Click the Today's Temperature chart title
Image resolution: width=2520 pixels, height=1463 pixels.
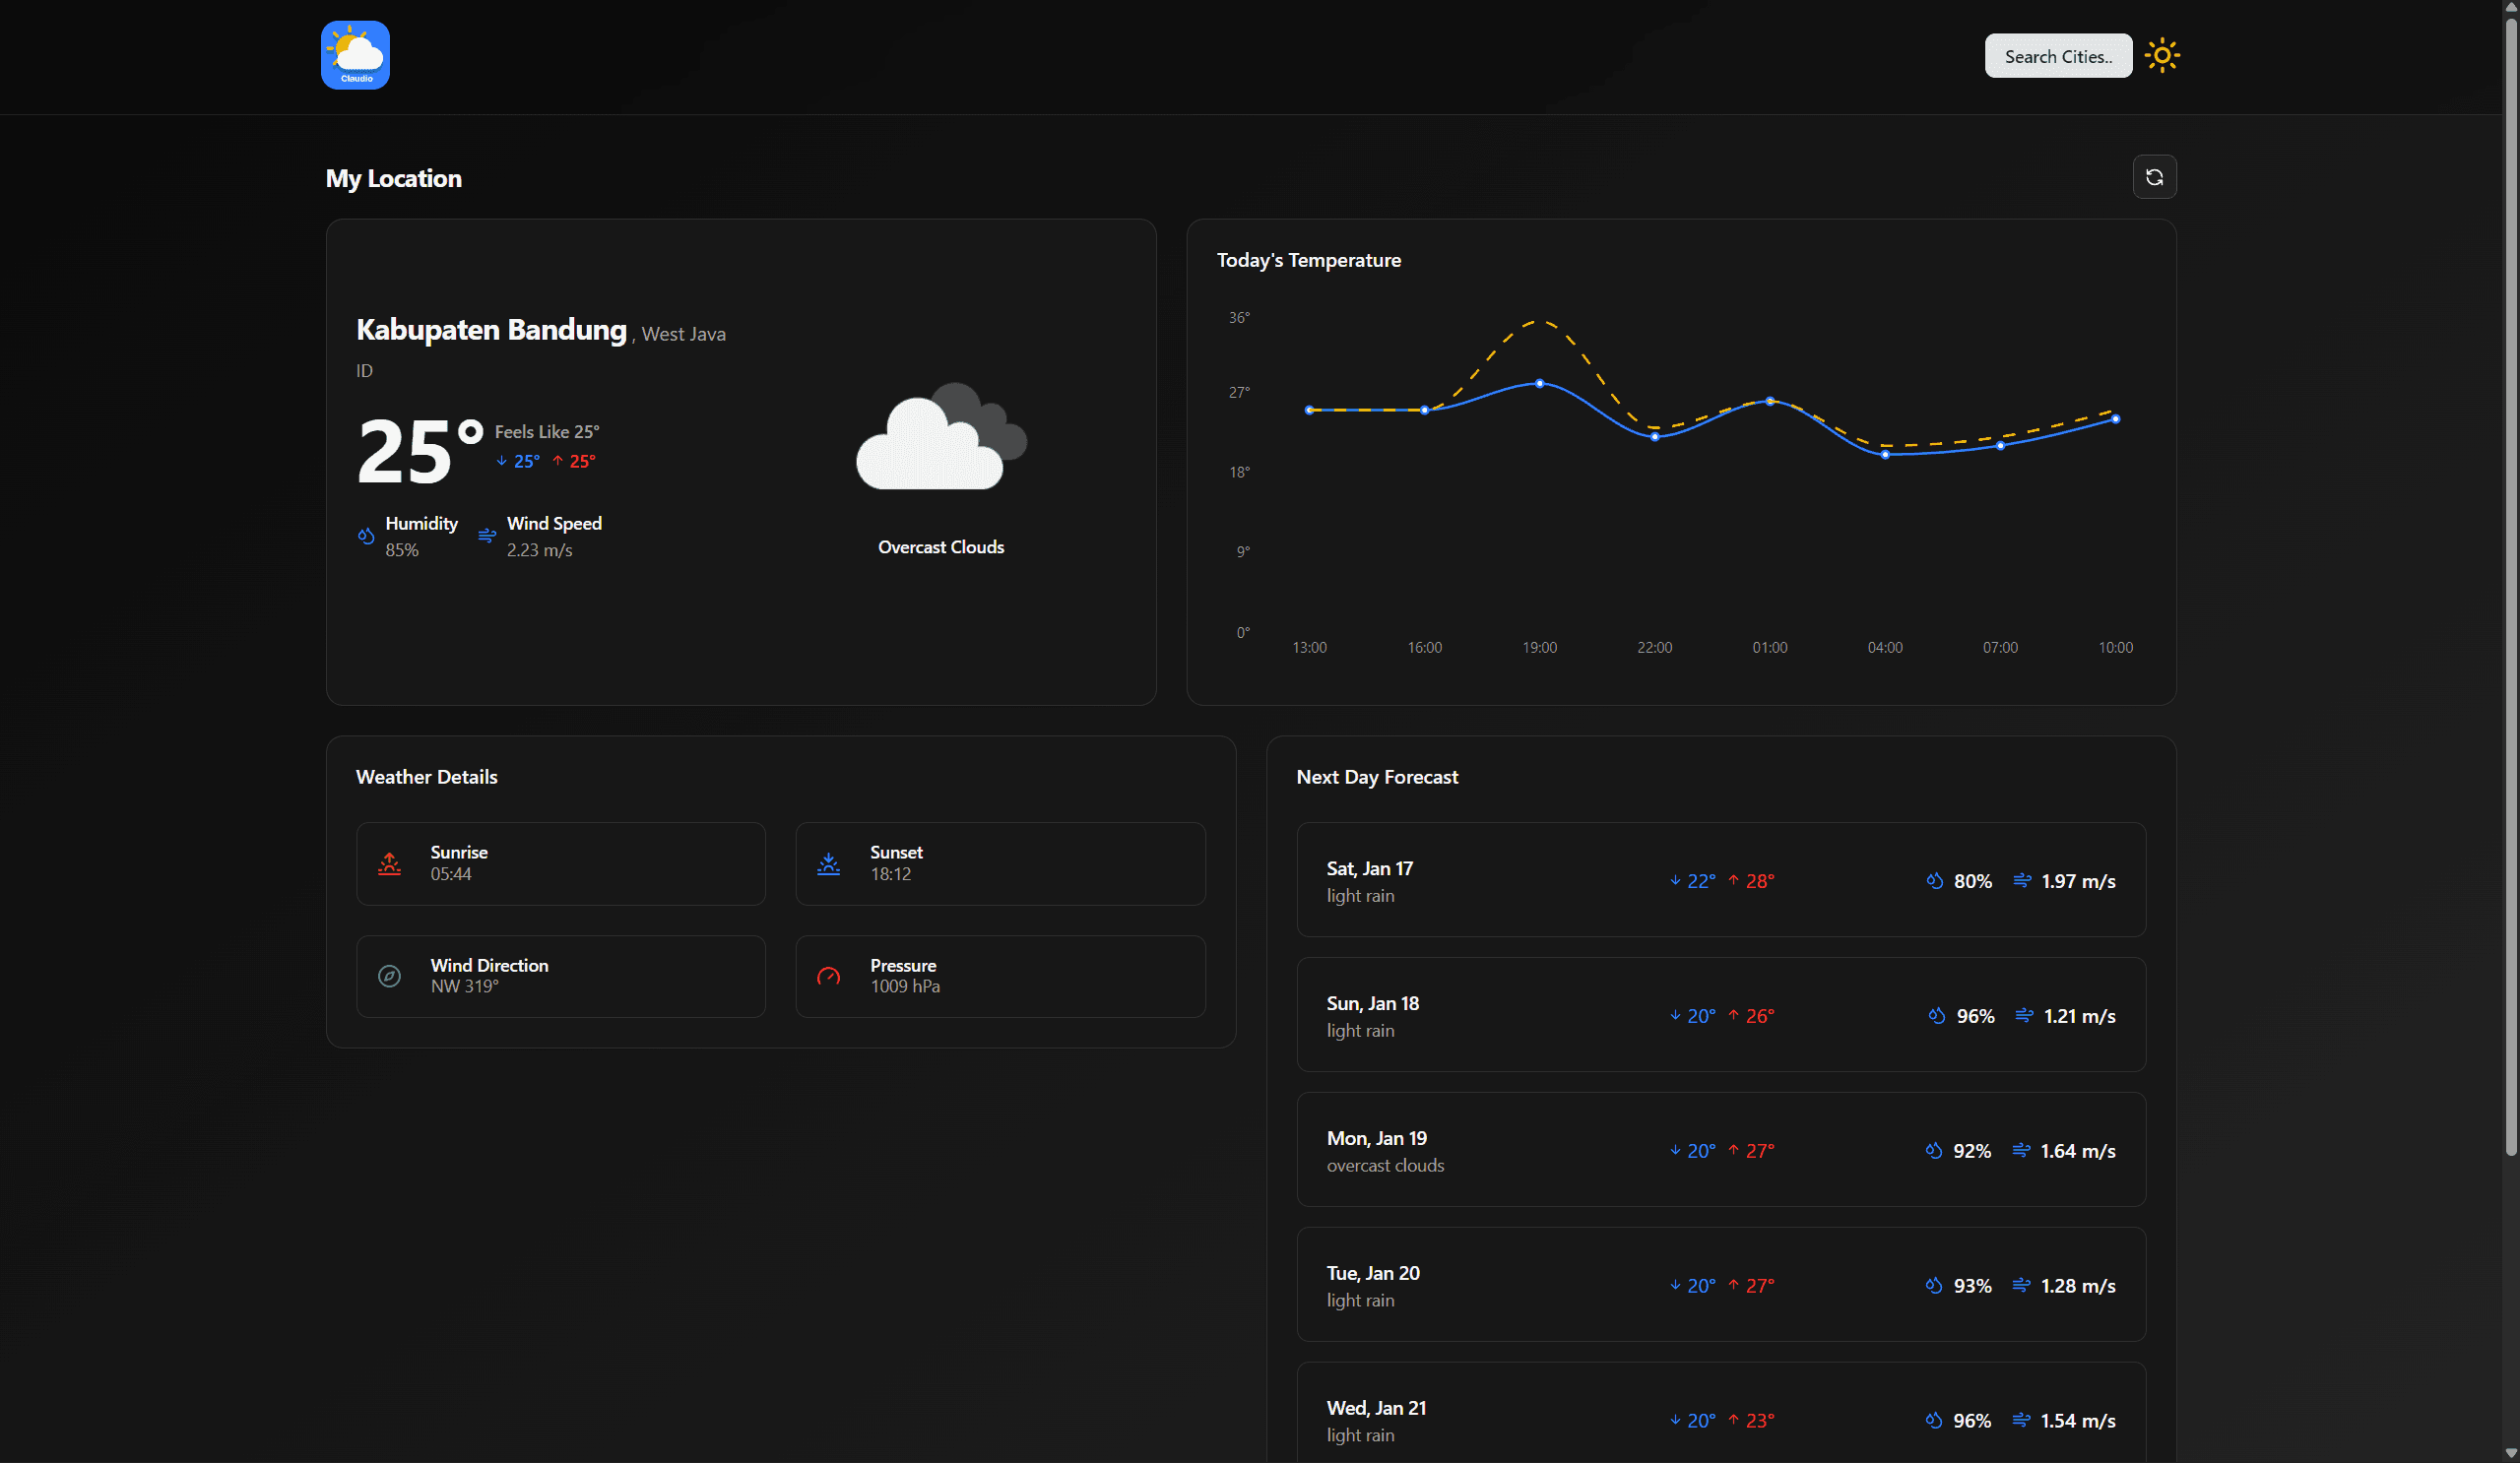click(x=1309, y=260)
